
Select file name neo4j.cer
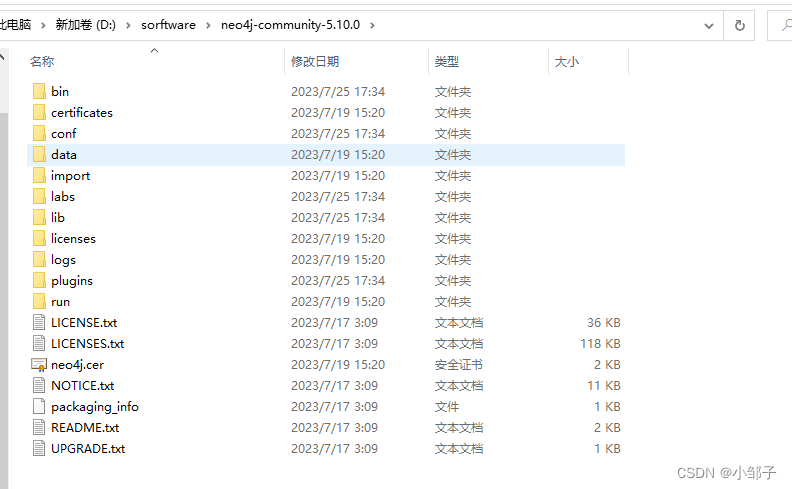point(77,365)
